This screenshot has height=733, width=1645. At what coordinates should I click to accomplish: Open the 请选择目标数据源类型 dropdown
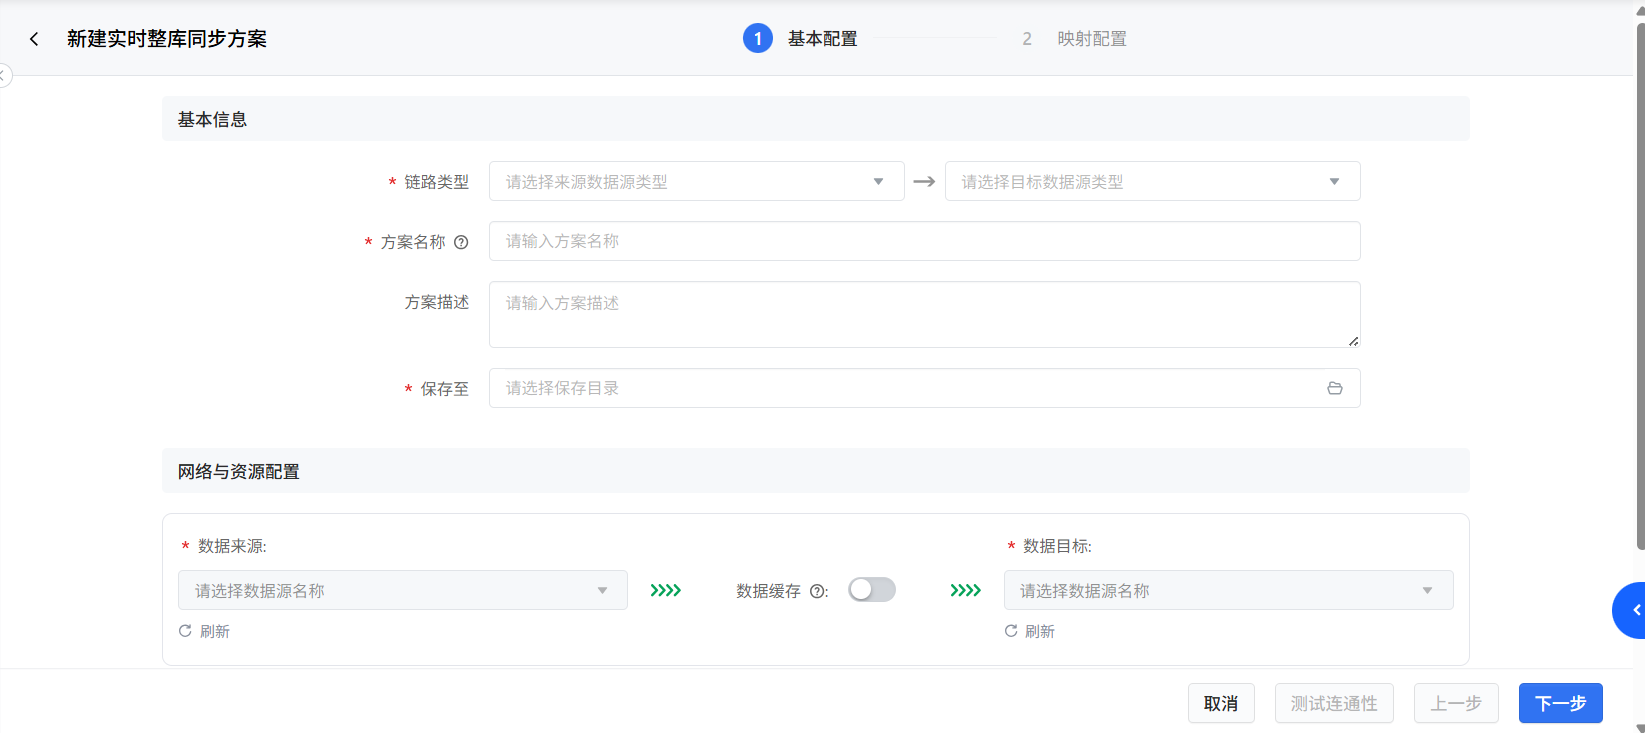pyautogui.click(x=1152, y=181)
